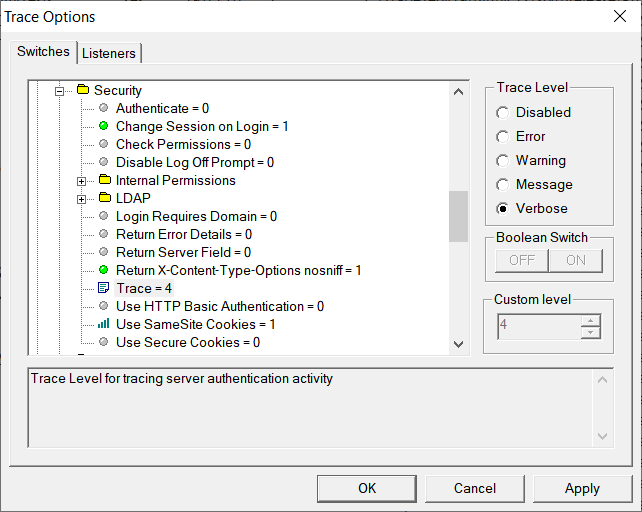This screenshot has width=642, height=512.
Task: Click the tree view scrollbar thumb
Action: [459, 216]
